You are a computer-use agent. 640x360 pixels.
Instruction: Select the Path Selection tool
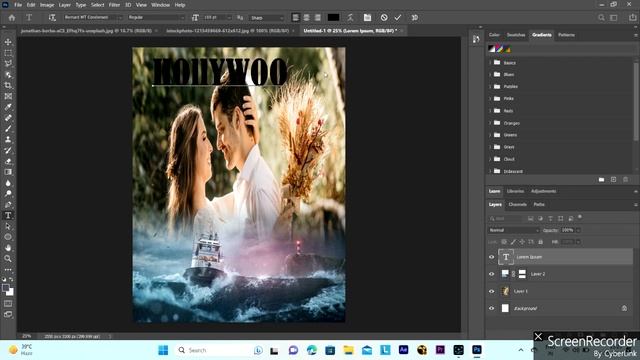[x=8, y=226]
